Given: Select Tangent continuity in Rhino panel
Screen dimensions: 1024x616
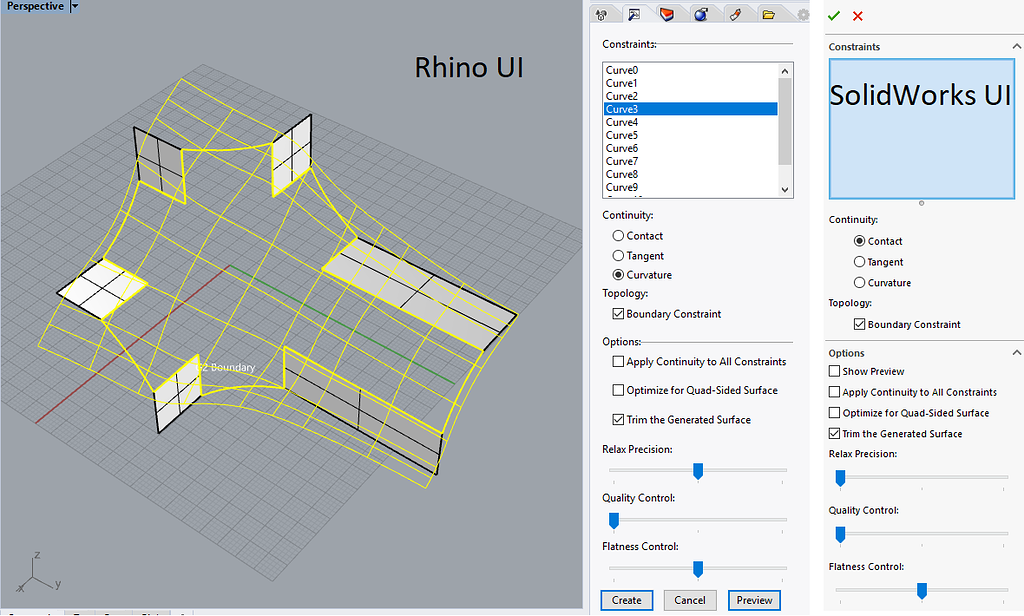Looking at the screenshot, I should [x=619, y=256].
